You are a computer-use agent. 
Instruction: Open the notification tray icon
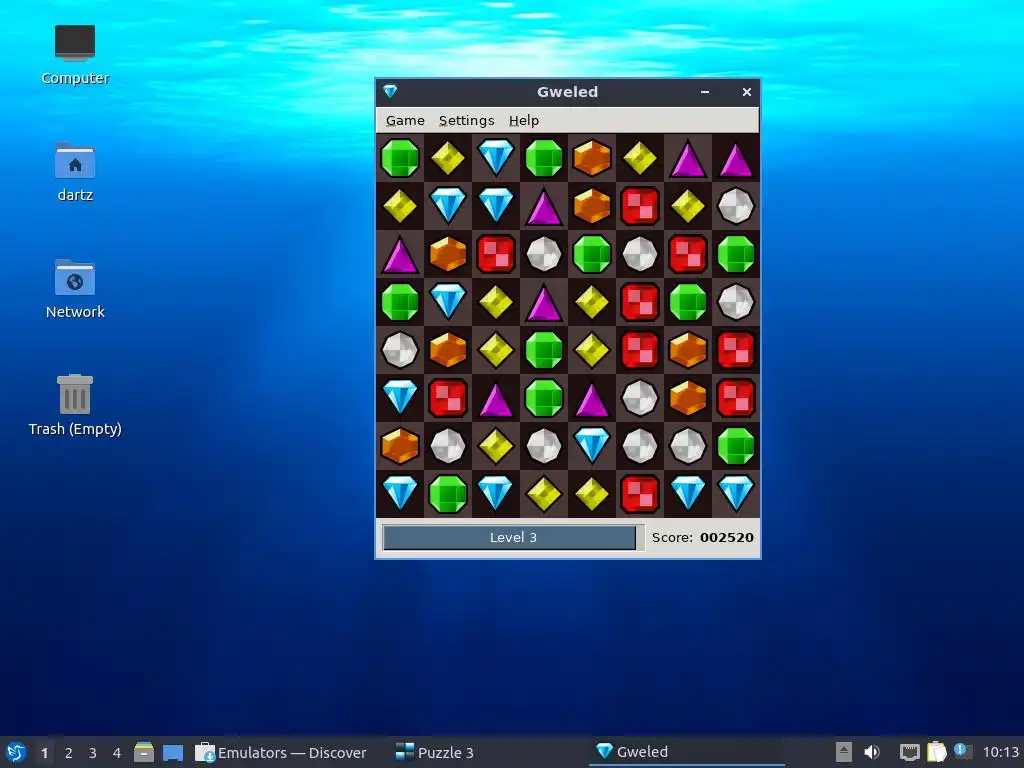point(961,751)
